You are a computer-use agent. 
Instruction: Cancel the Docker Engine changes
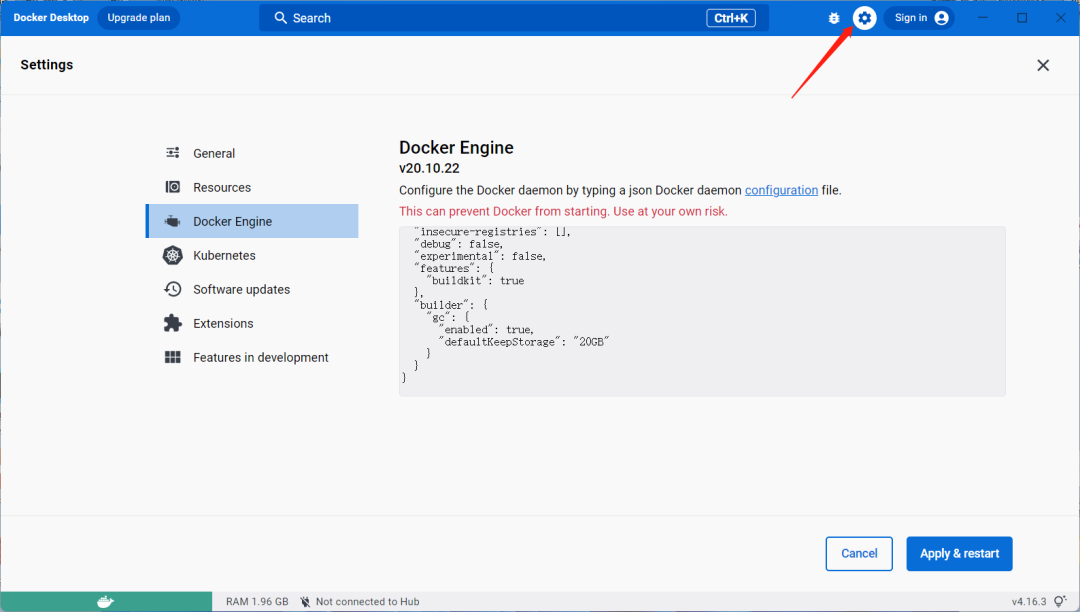click(858, 553)
